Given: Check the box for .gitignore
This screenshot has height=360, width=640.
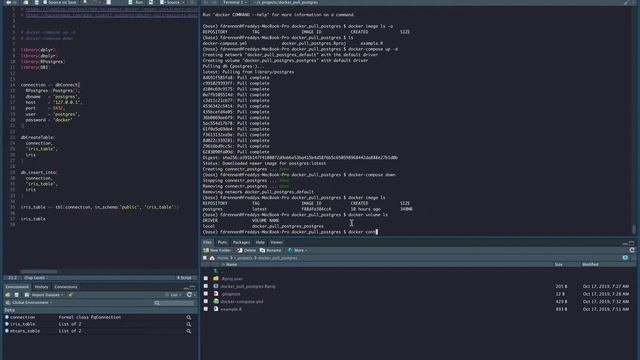Looking at the screenshot, I should coord(206,293).
